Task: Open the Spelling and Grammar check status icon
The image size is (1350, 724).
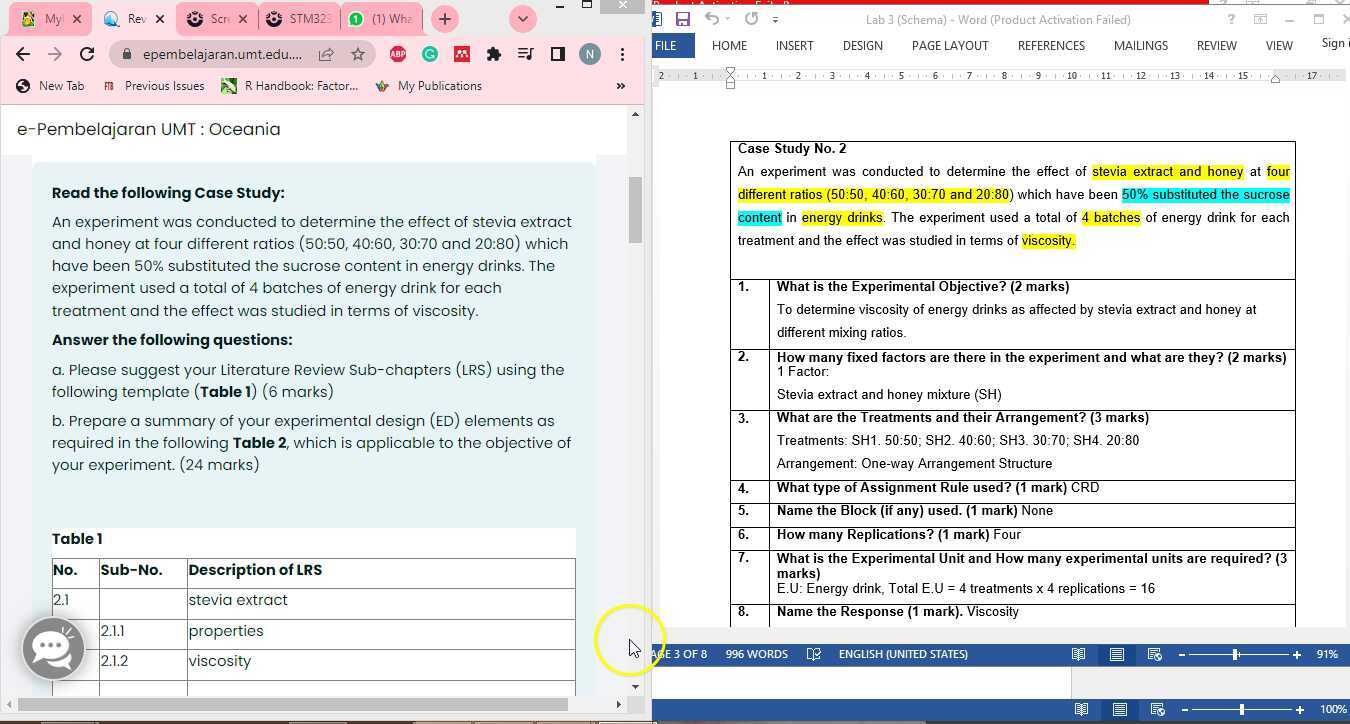Action: click(x=814, y=654)
